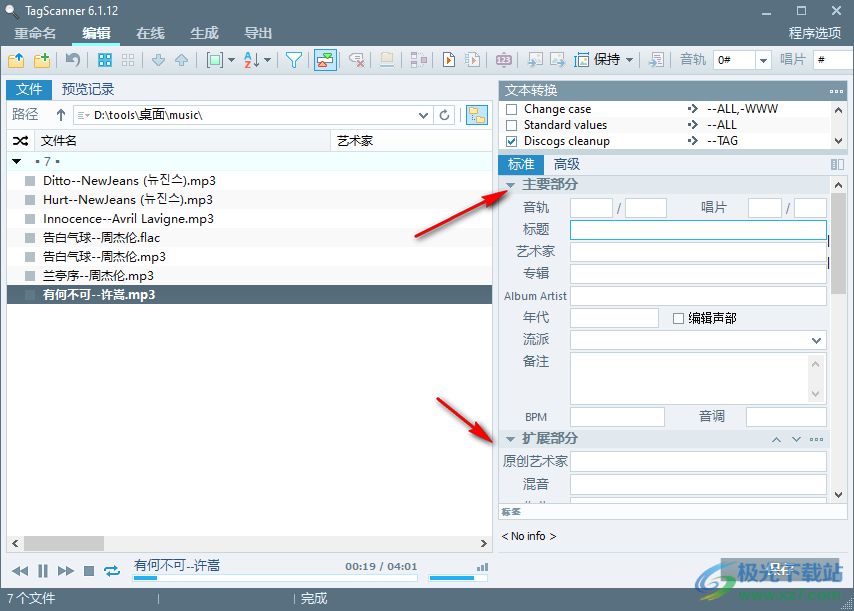Open 程序选项 settings
Viewport: 854px width, 611px height.
tap(815, 33)
